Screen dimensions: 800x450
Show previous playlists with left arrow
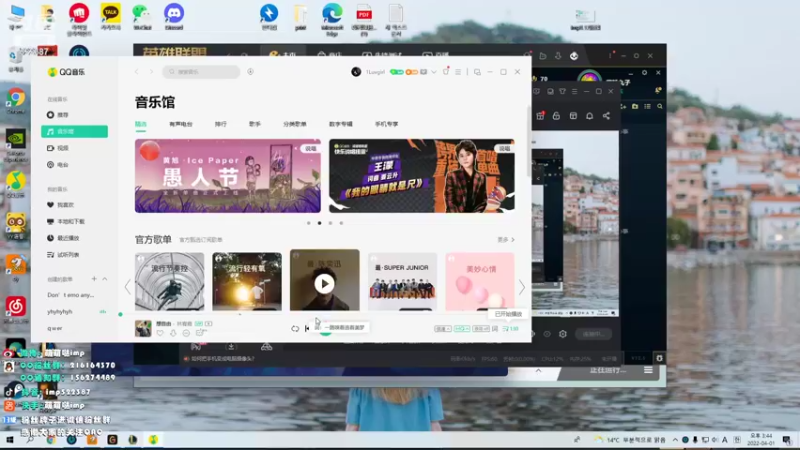tap(128, 287)
